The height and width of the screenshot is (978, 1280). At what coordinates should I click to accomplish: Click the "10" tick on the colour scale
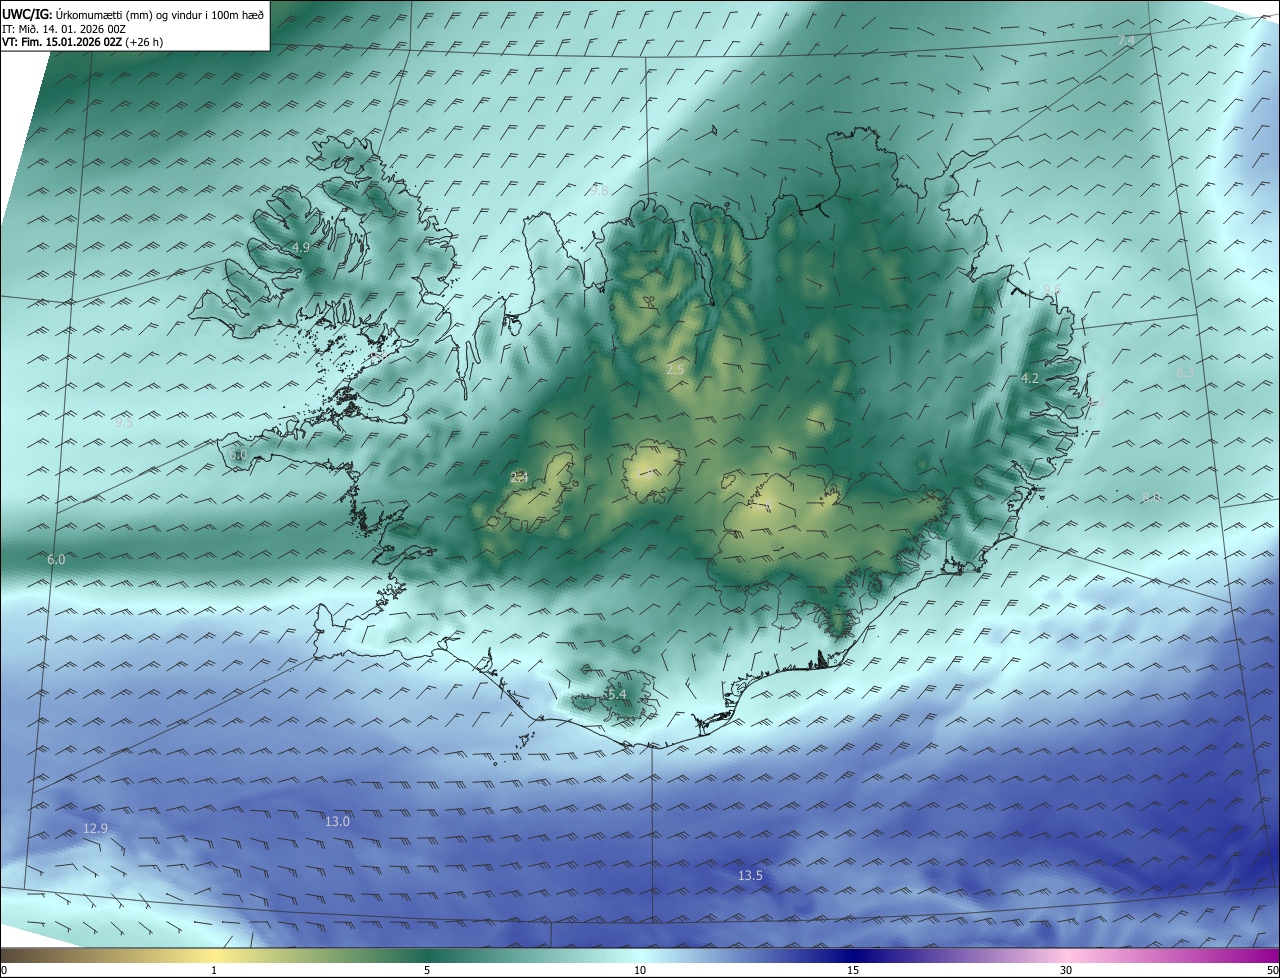click(x=640, y=970)
